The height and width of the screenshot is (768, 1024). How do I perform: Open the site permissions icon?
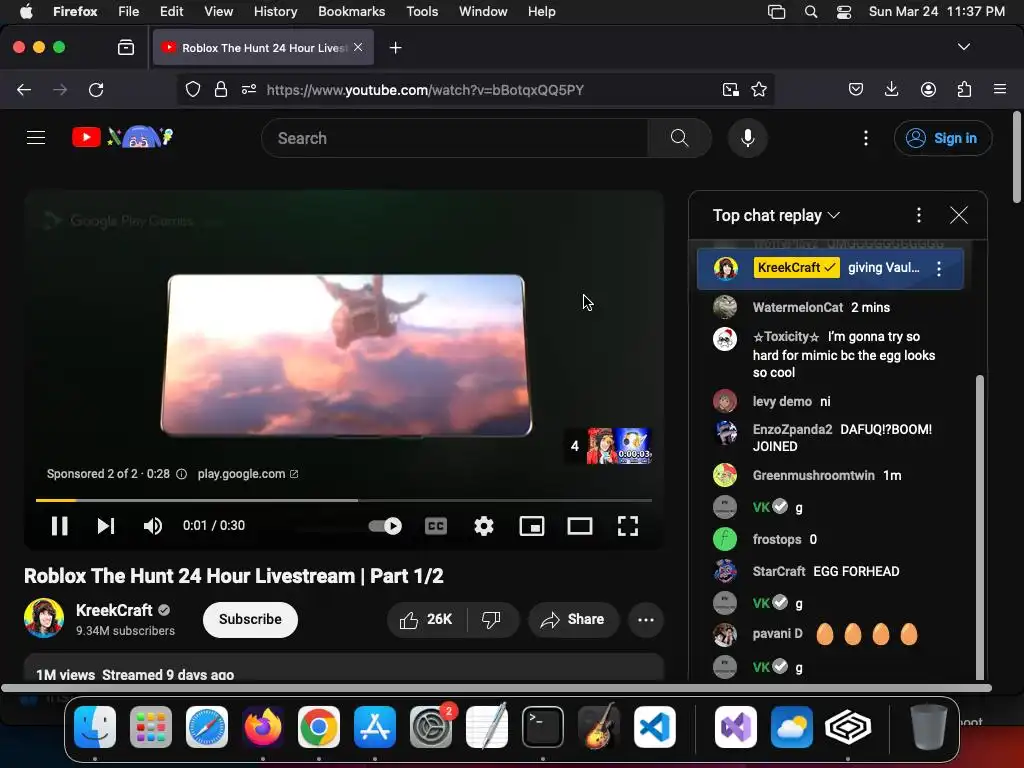pos(249,89)
